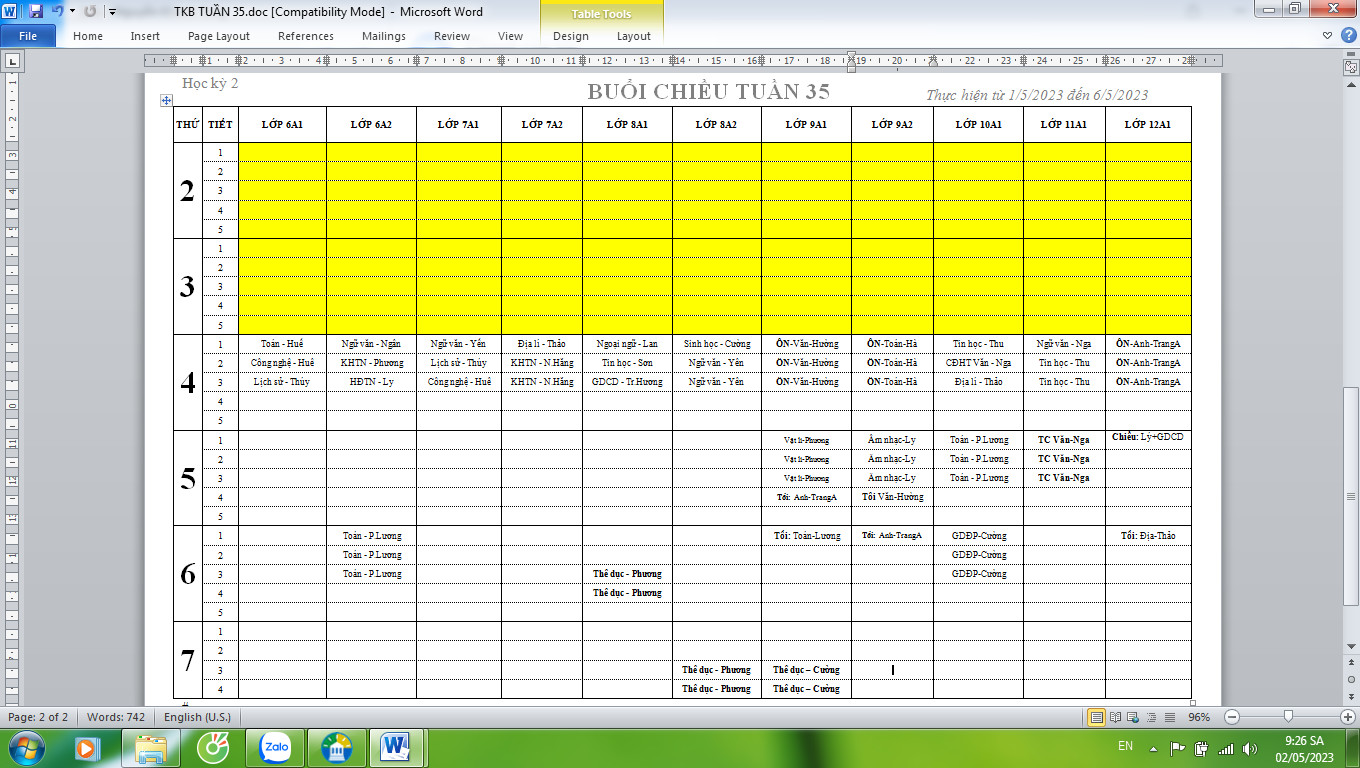Viewport: 1360px width, 768px height.
Task: Open the File tab
Action: pyautogui.click(x=28, y=36)
